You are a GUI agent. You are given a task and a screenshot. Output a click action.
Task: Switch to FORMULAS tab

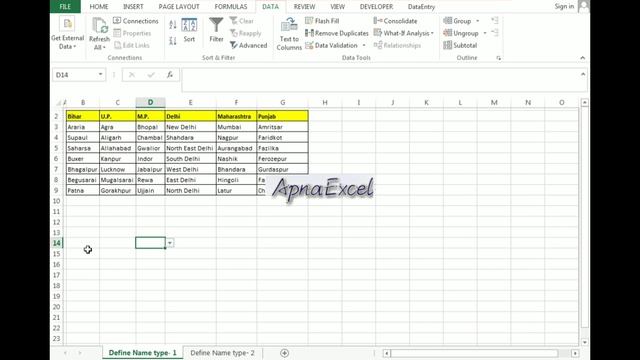point(231,7)
